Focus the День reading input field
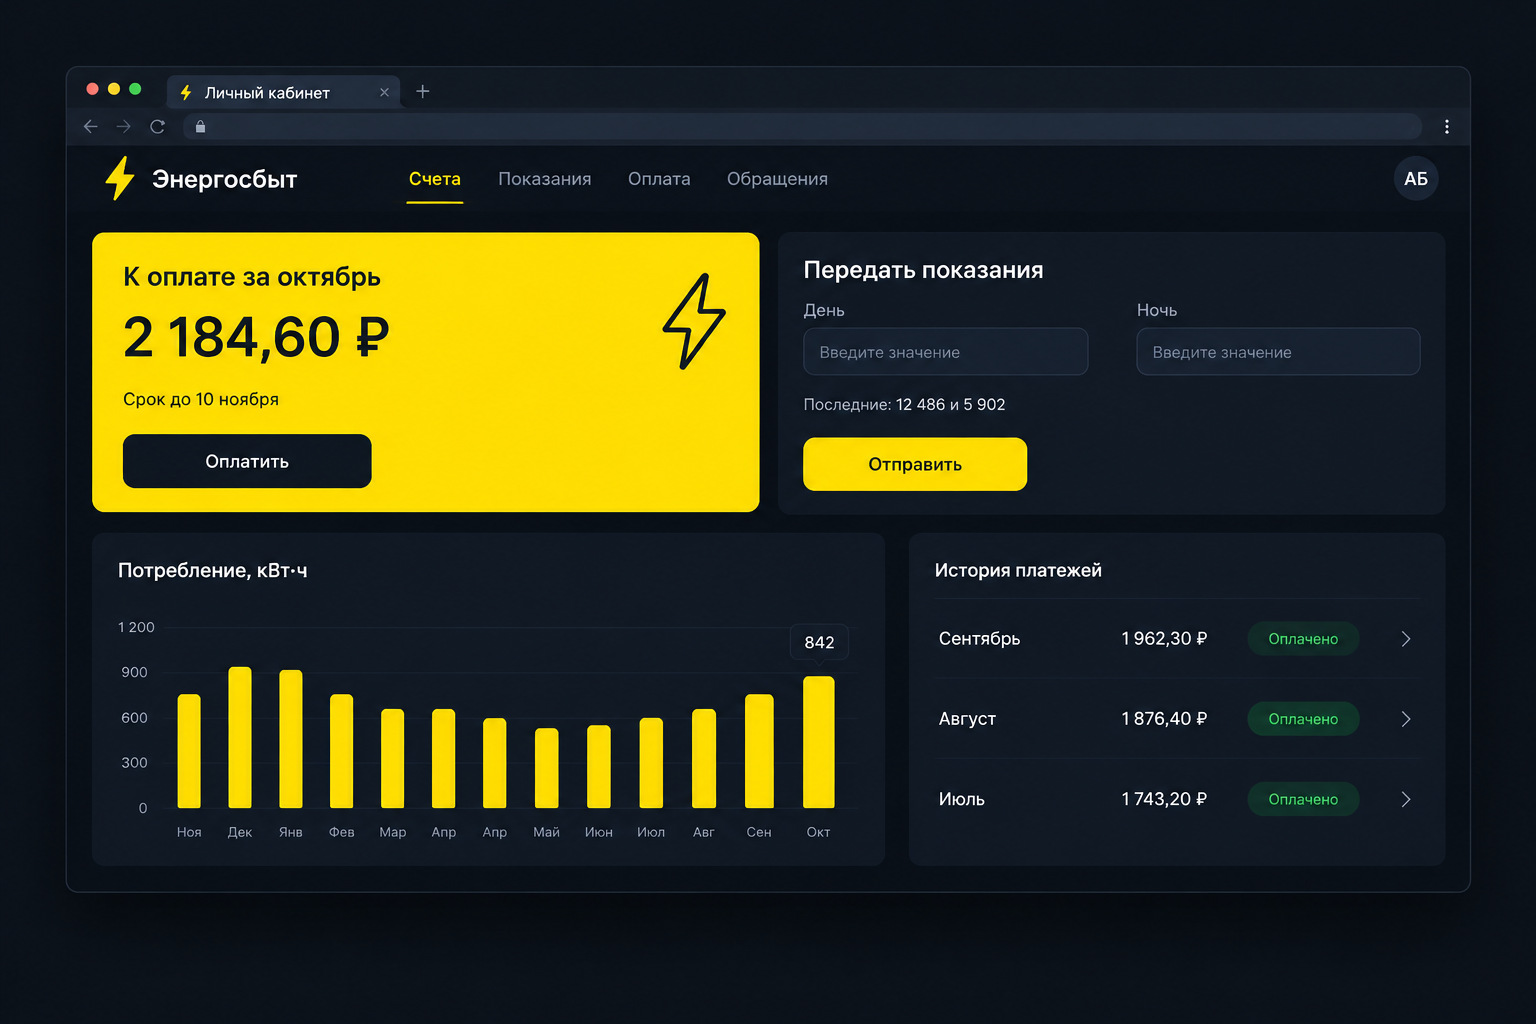 click(946, 352)
